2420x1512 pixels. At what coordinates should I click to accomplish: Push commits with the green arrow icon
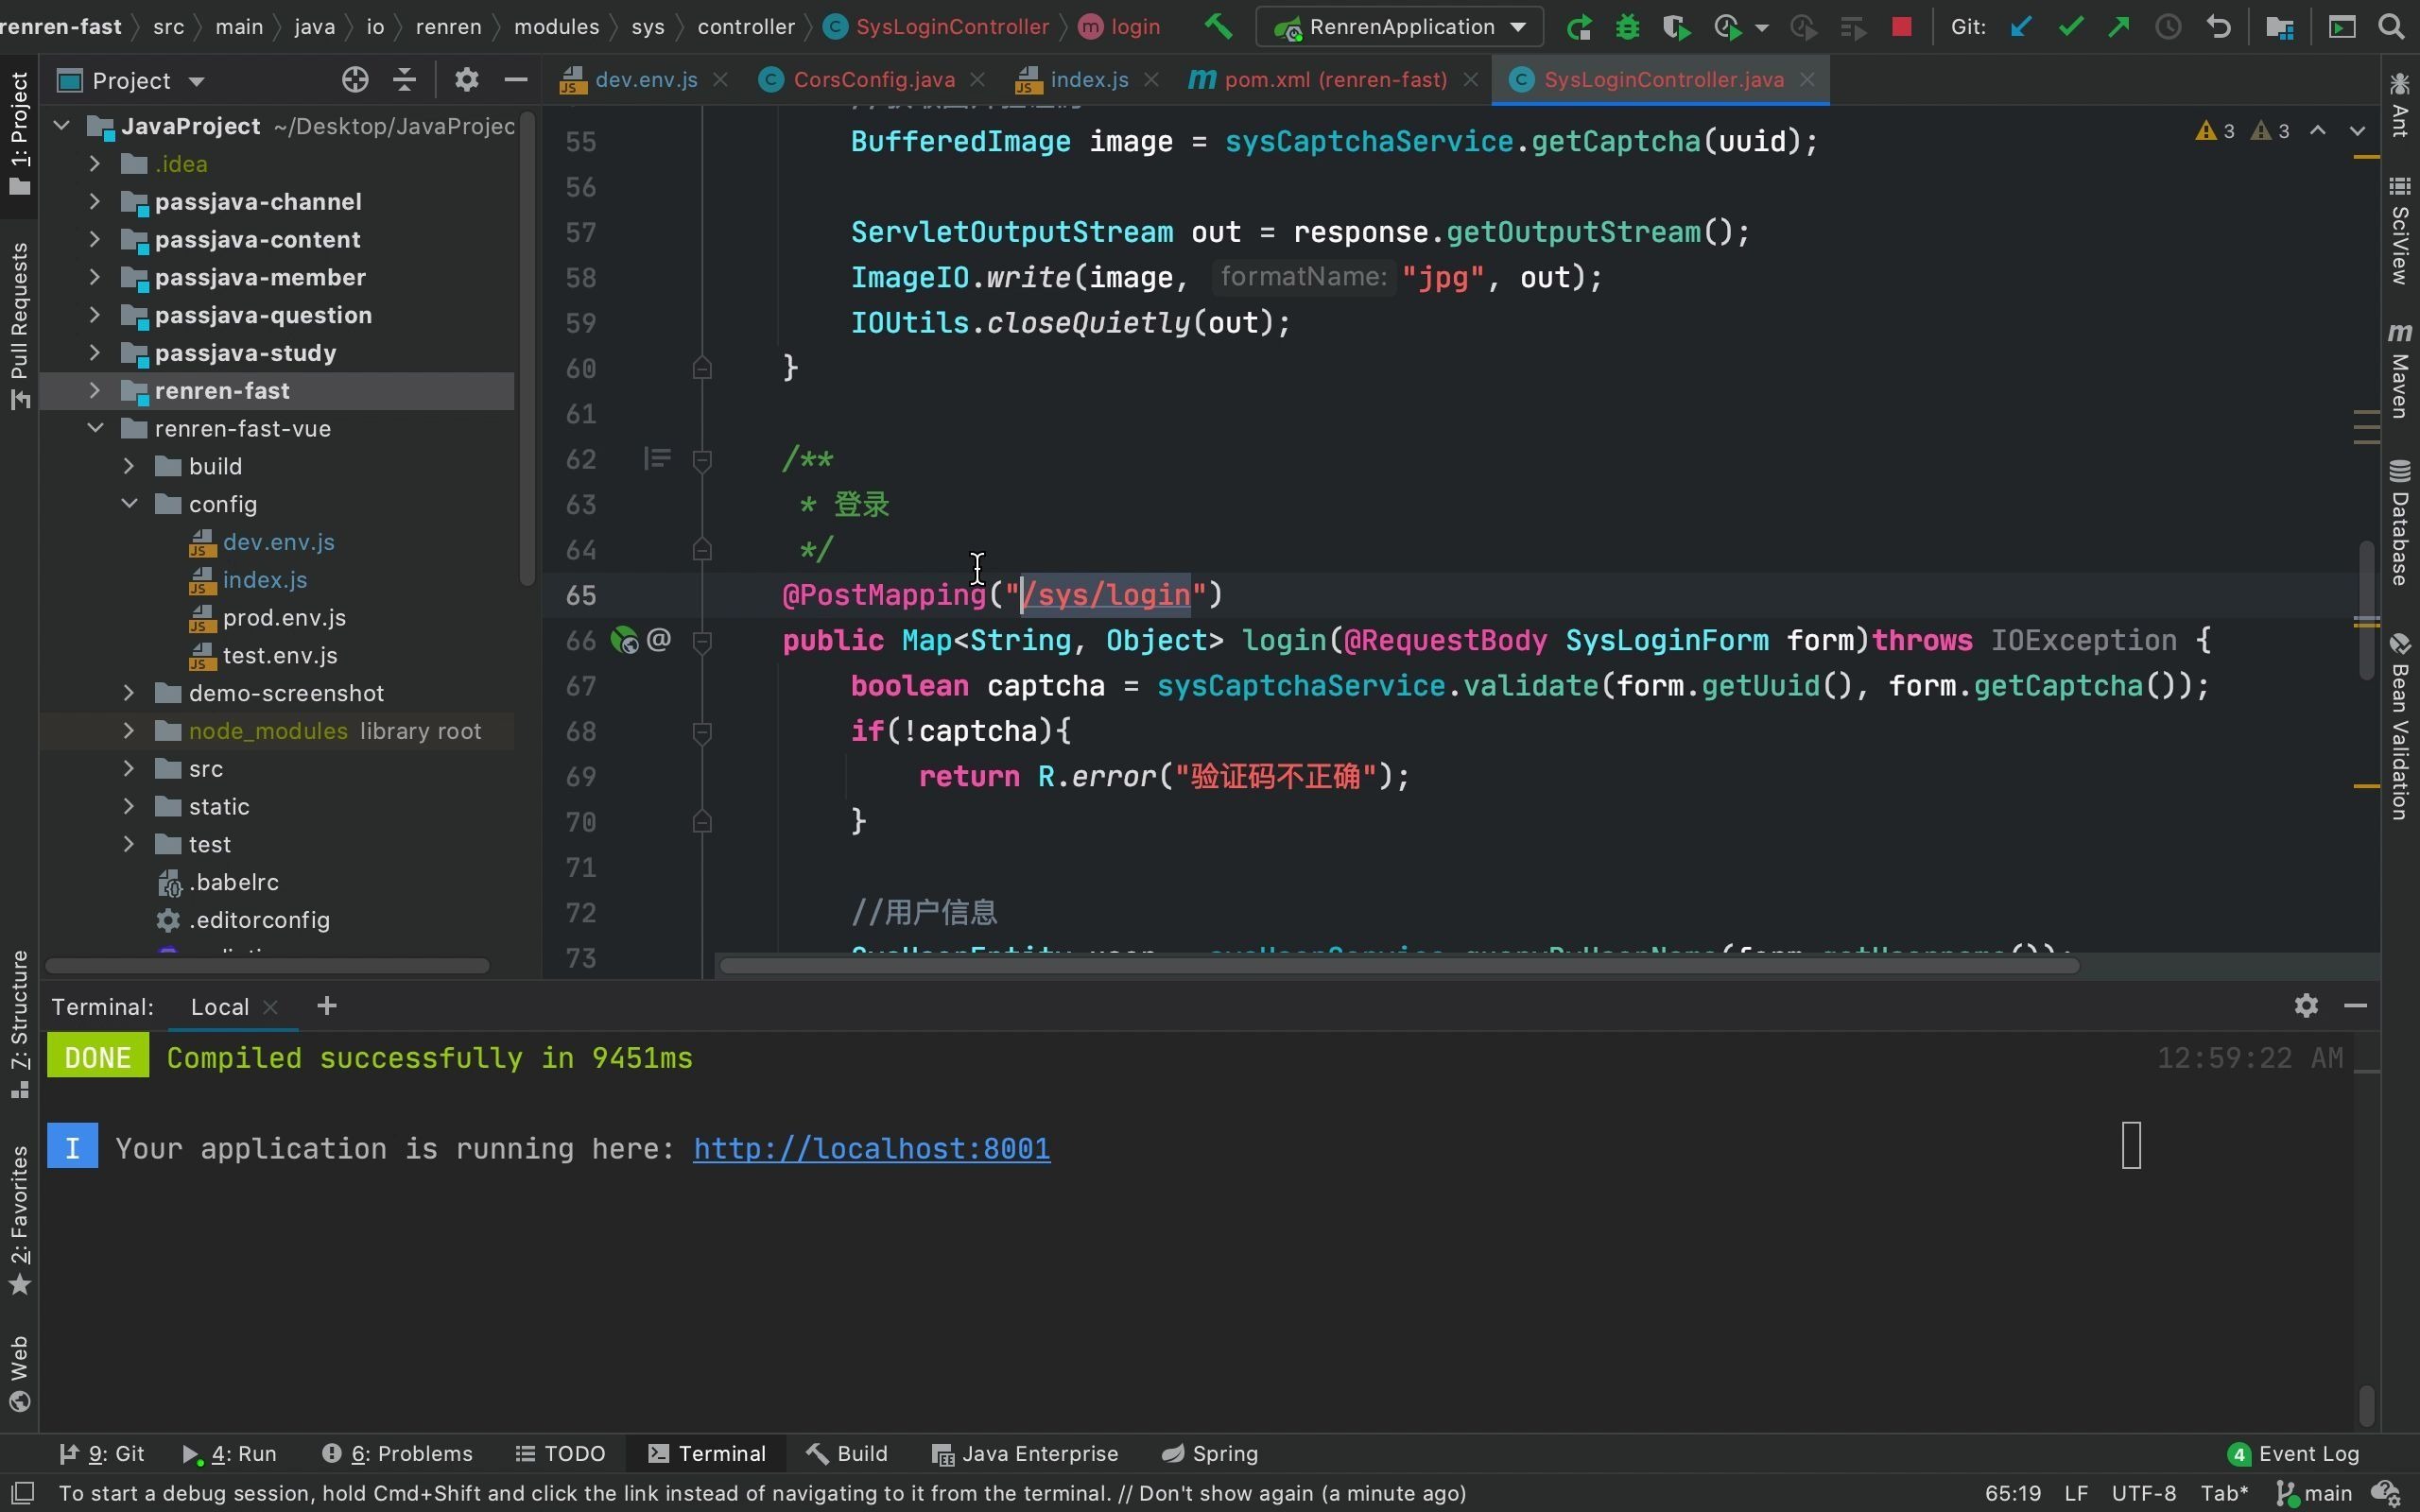tap(2118, 27)
